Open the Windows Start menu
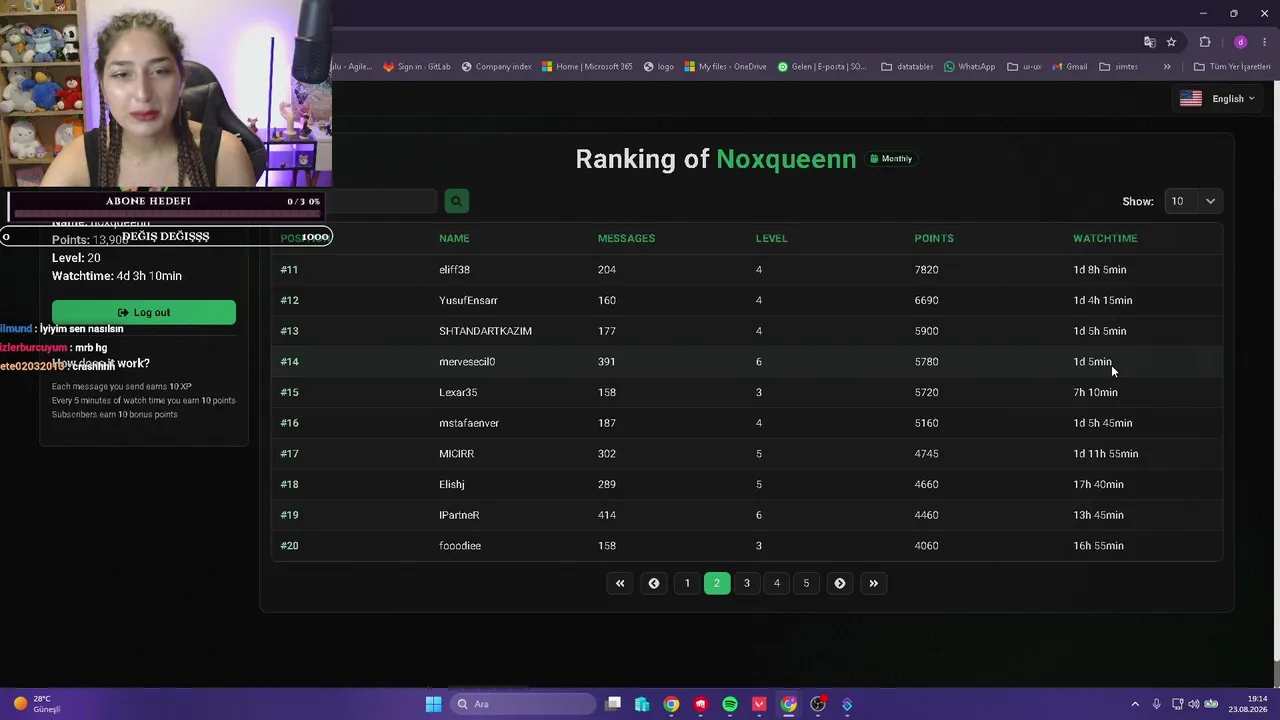This screenshot has height=720, width=1280. (x=433, y=704)
